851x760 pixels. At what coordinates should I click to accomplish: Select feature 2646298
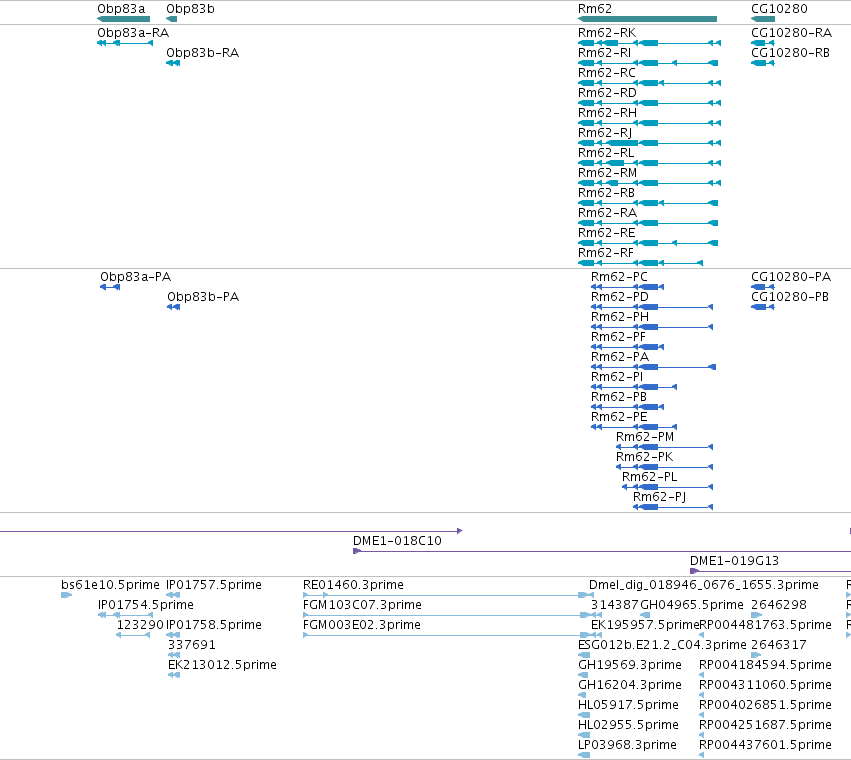(x=757, y=616)
